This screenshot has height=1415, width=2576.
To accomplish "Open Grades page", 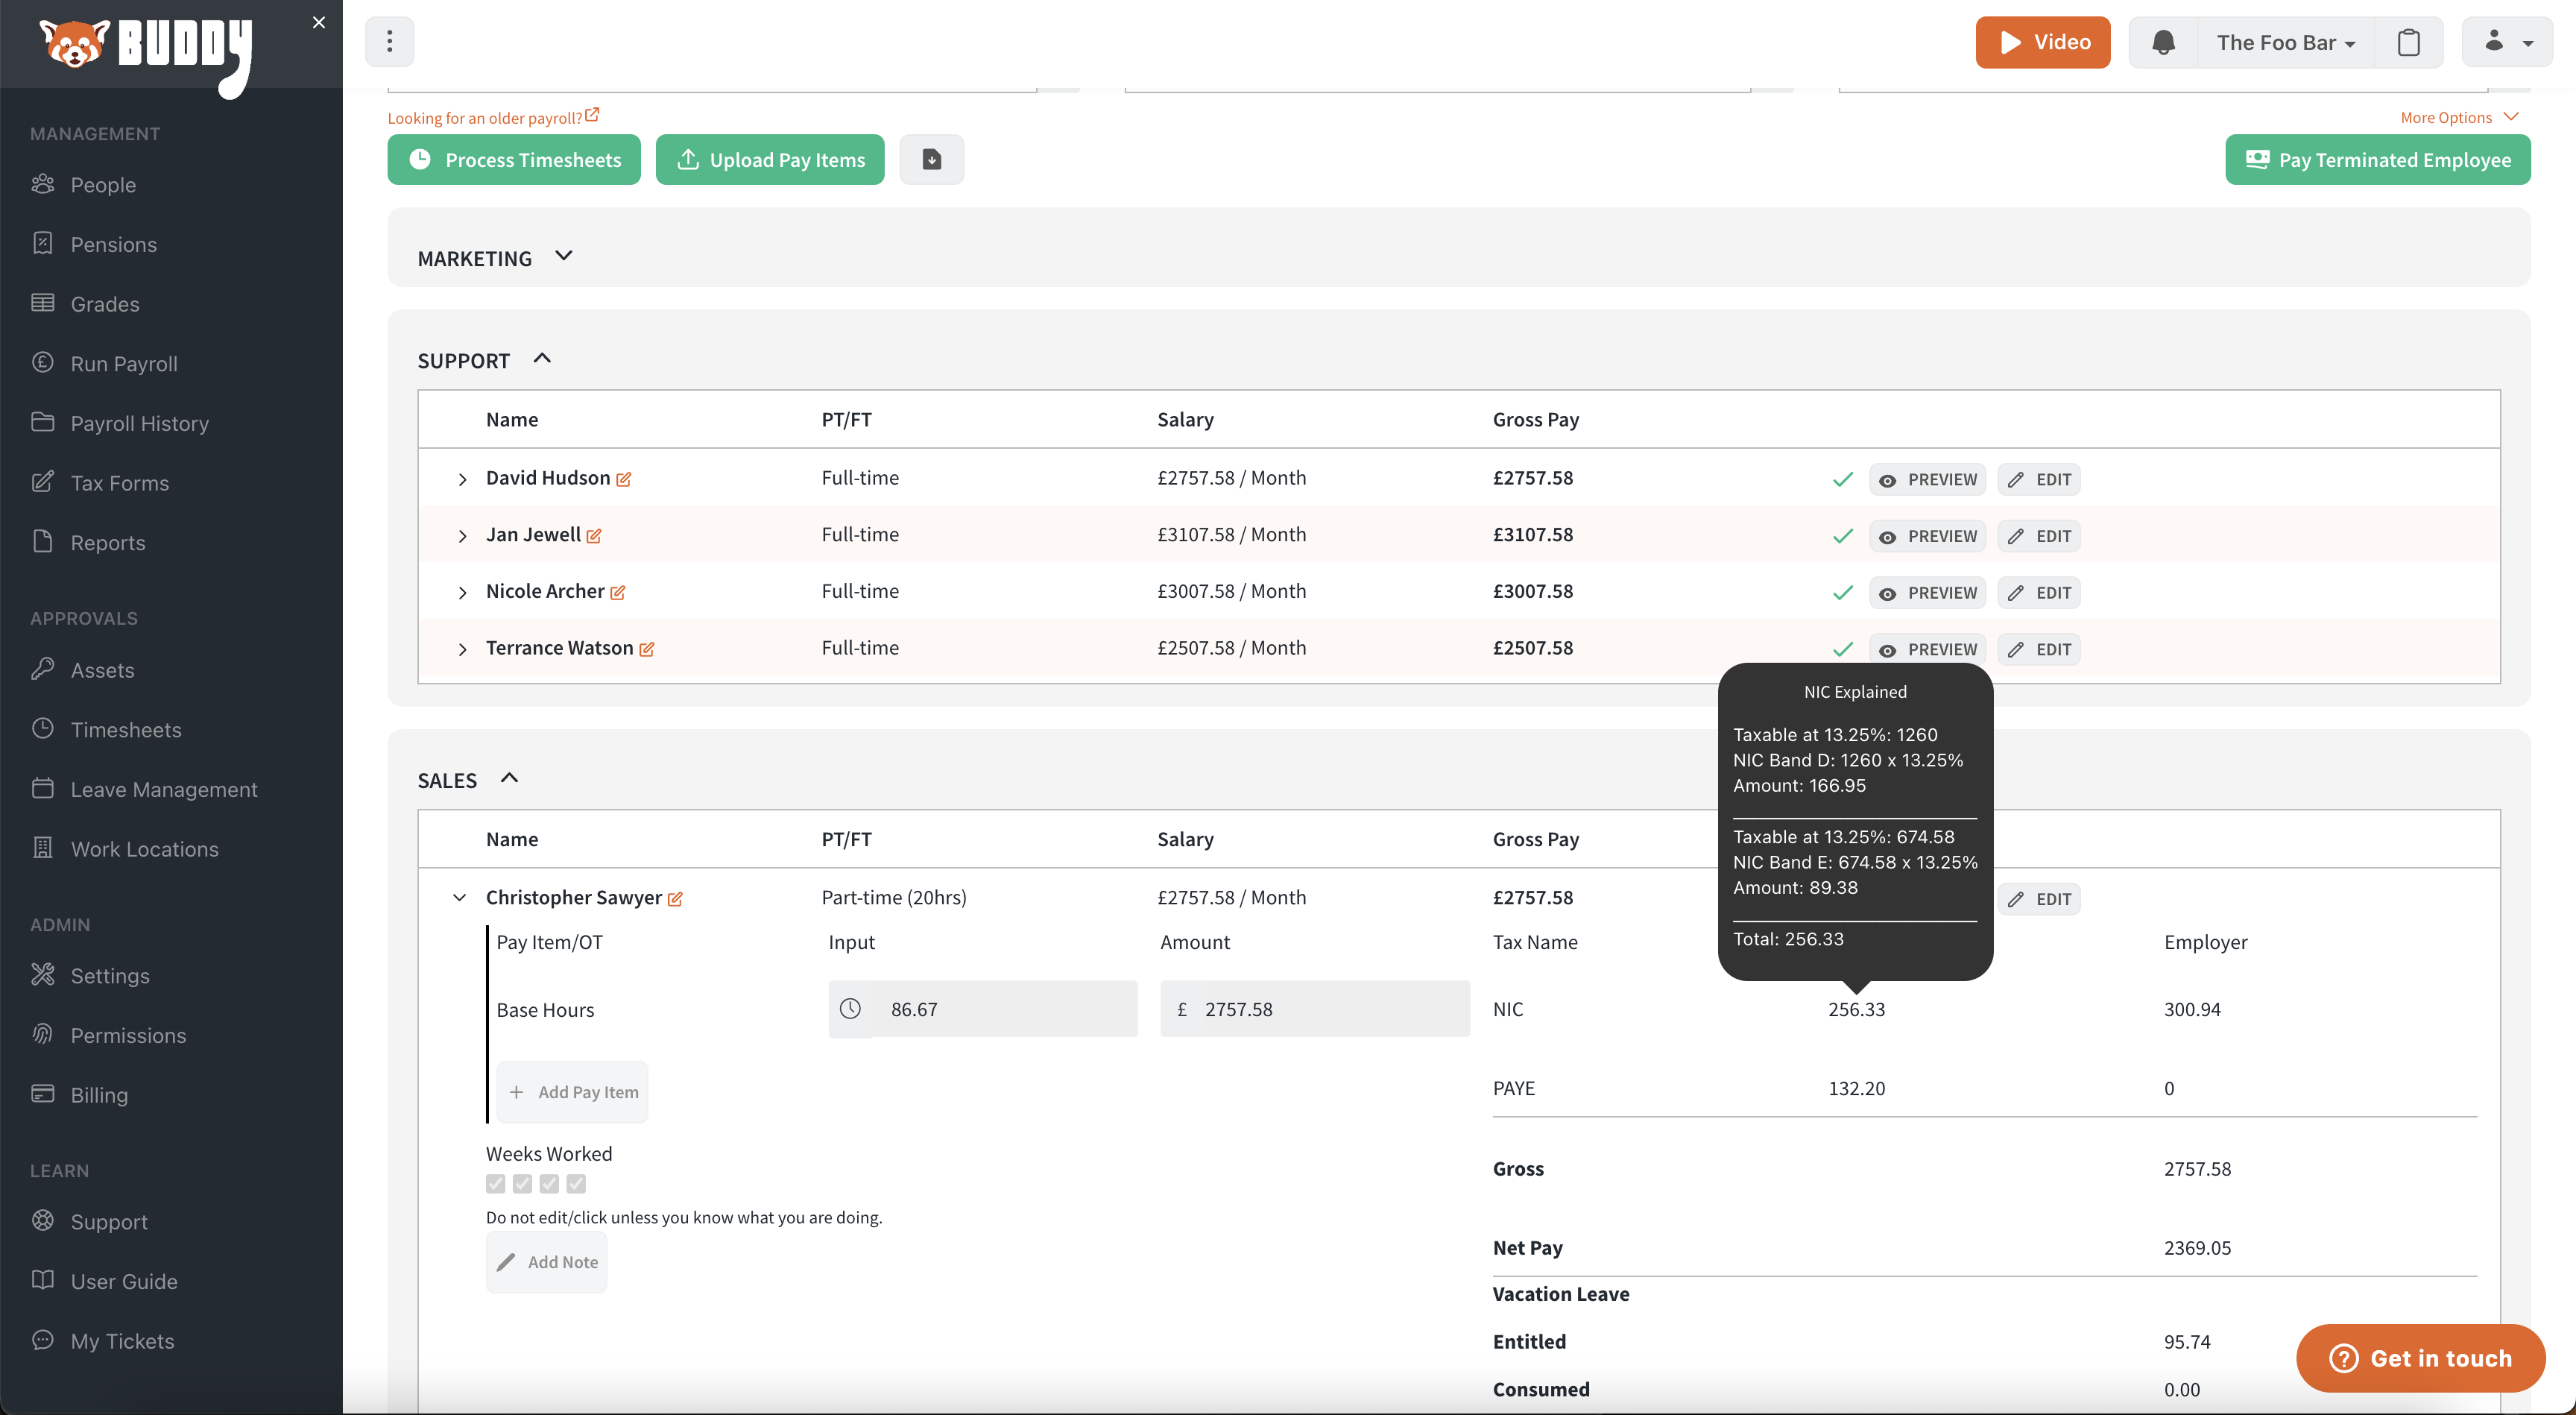I will click(105, 304).
